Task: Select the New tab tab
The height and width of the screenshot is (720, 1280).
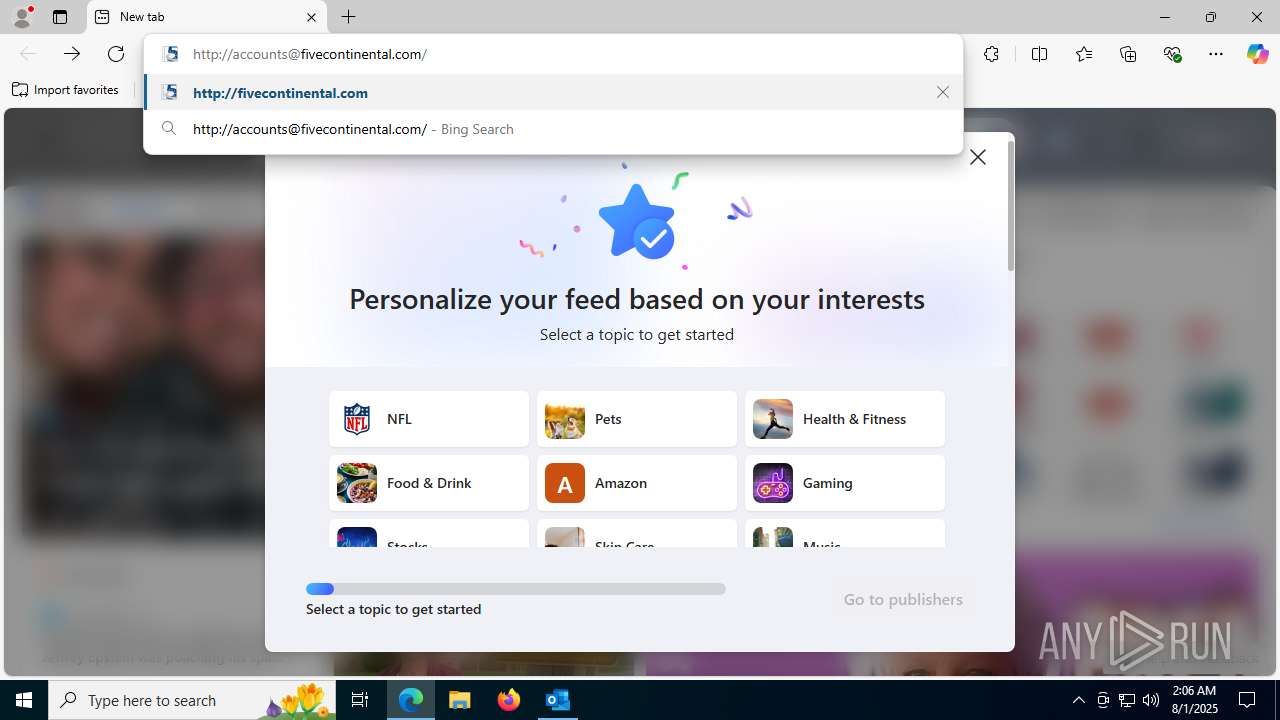Action: pyautogui.click(x=207, y=17)
